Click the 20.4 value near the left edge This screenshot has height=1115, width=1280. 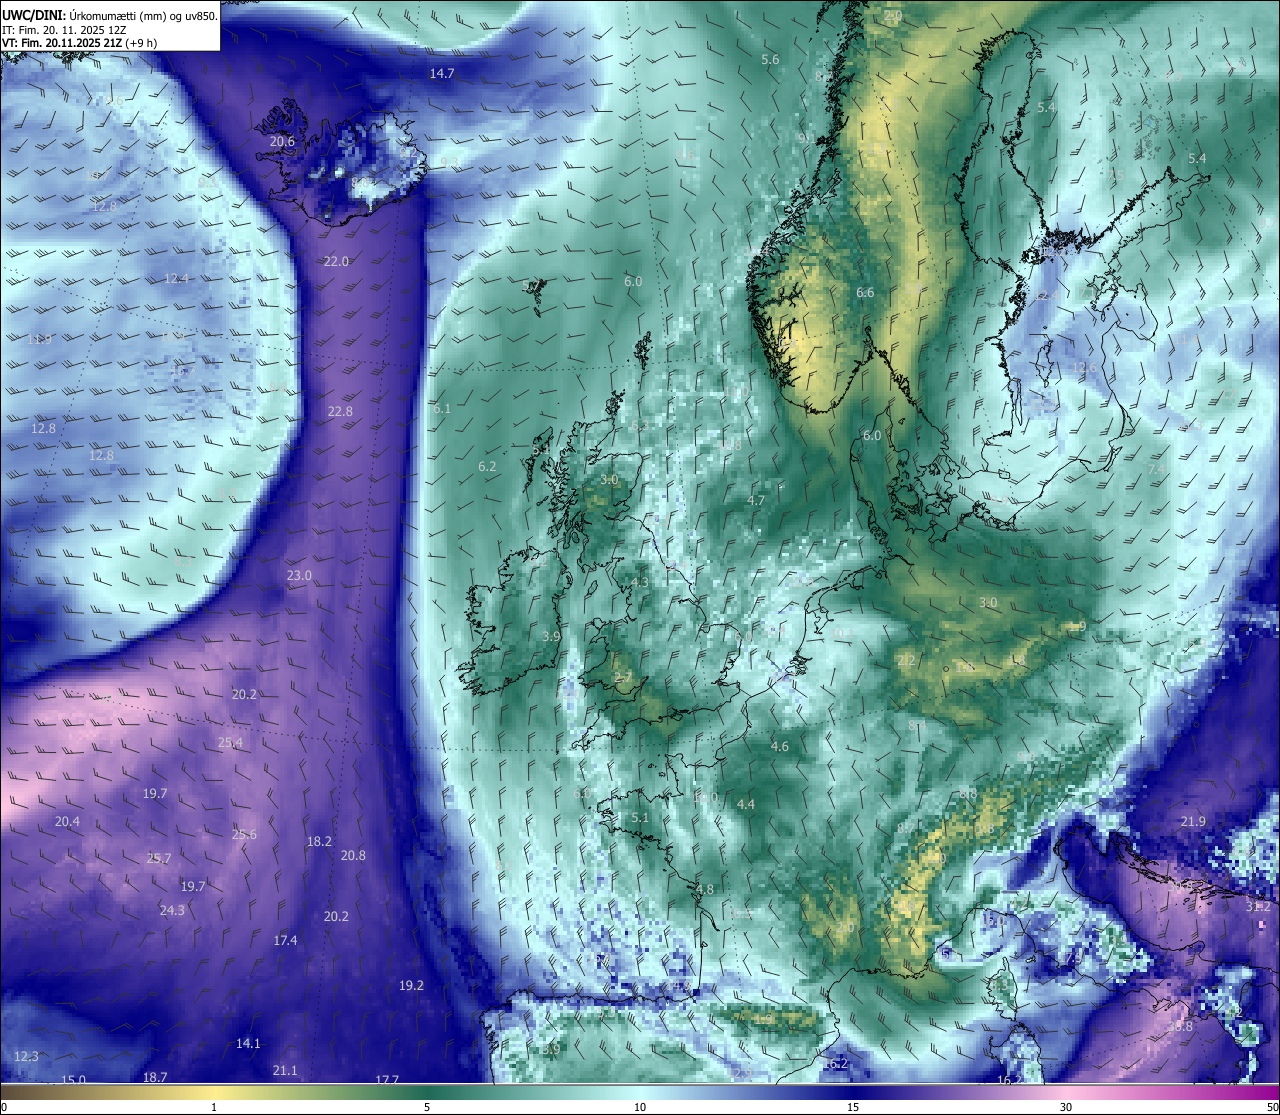[67, 822]
